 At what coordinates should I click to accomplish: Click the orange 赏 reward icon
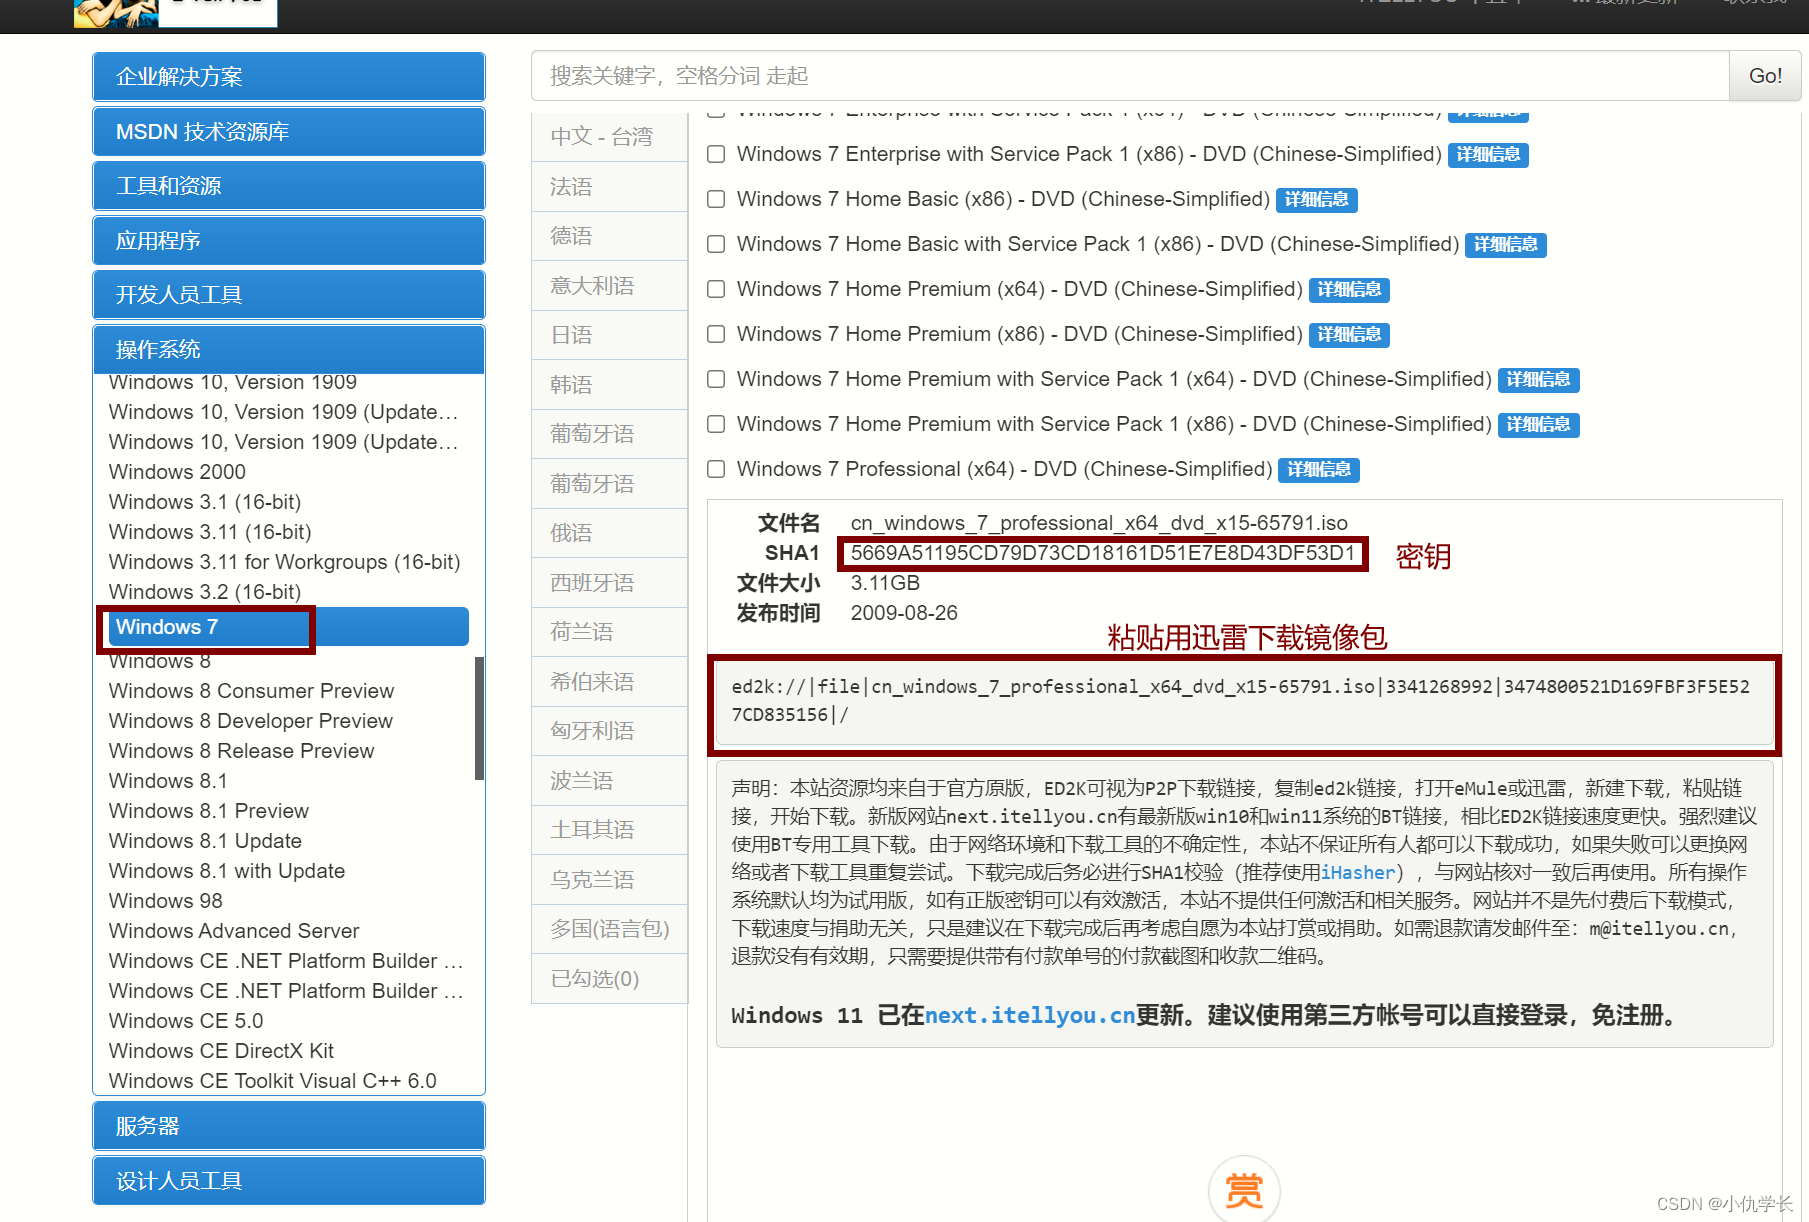pos(1244,1190)
